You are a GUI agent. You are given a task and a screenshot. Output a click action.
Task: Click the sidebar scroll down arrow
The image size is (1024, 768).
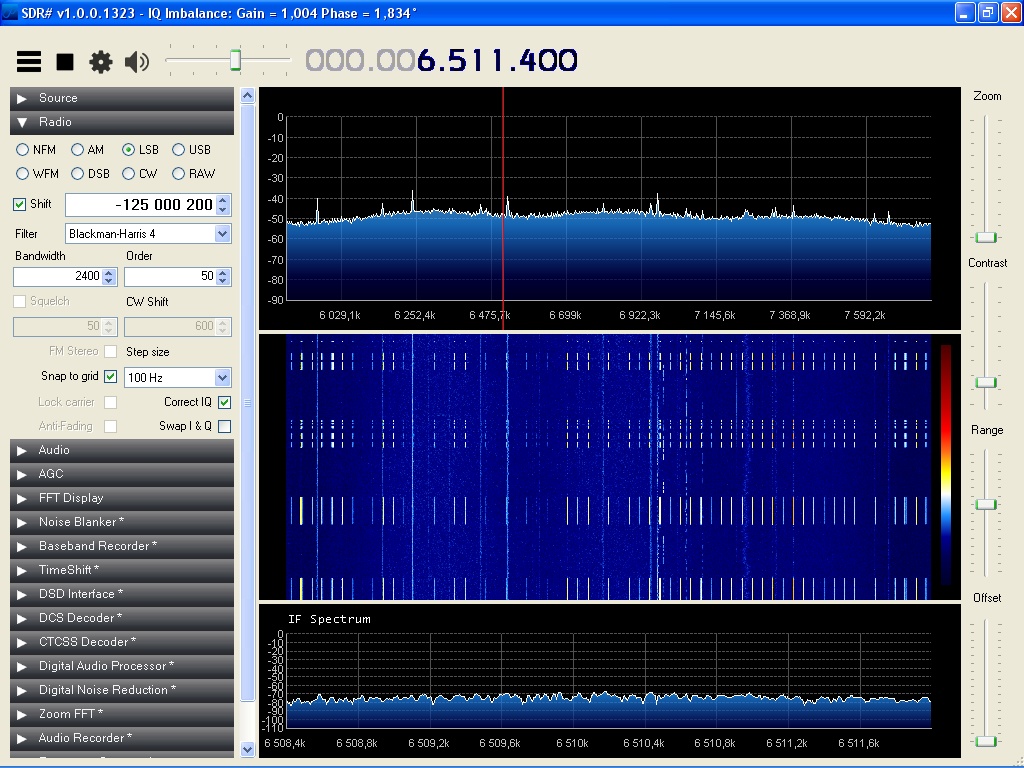(x=248, y=750)
